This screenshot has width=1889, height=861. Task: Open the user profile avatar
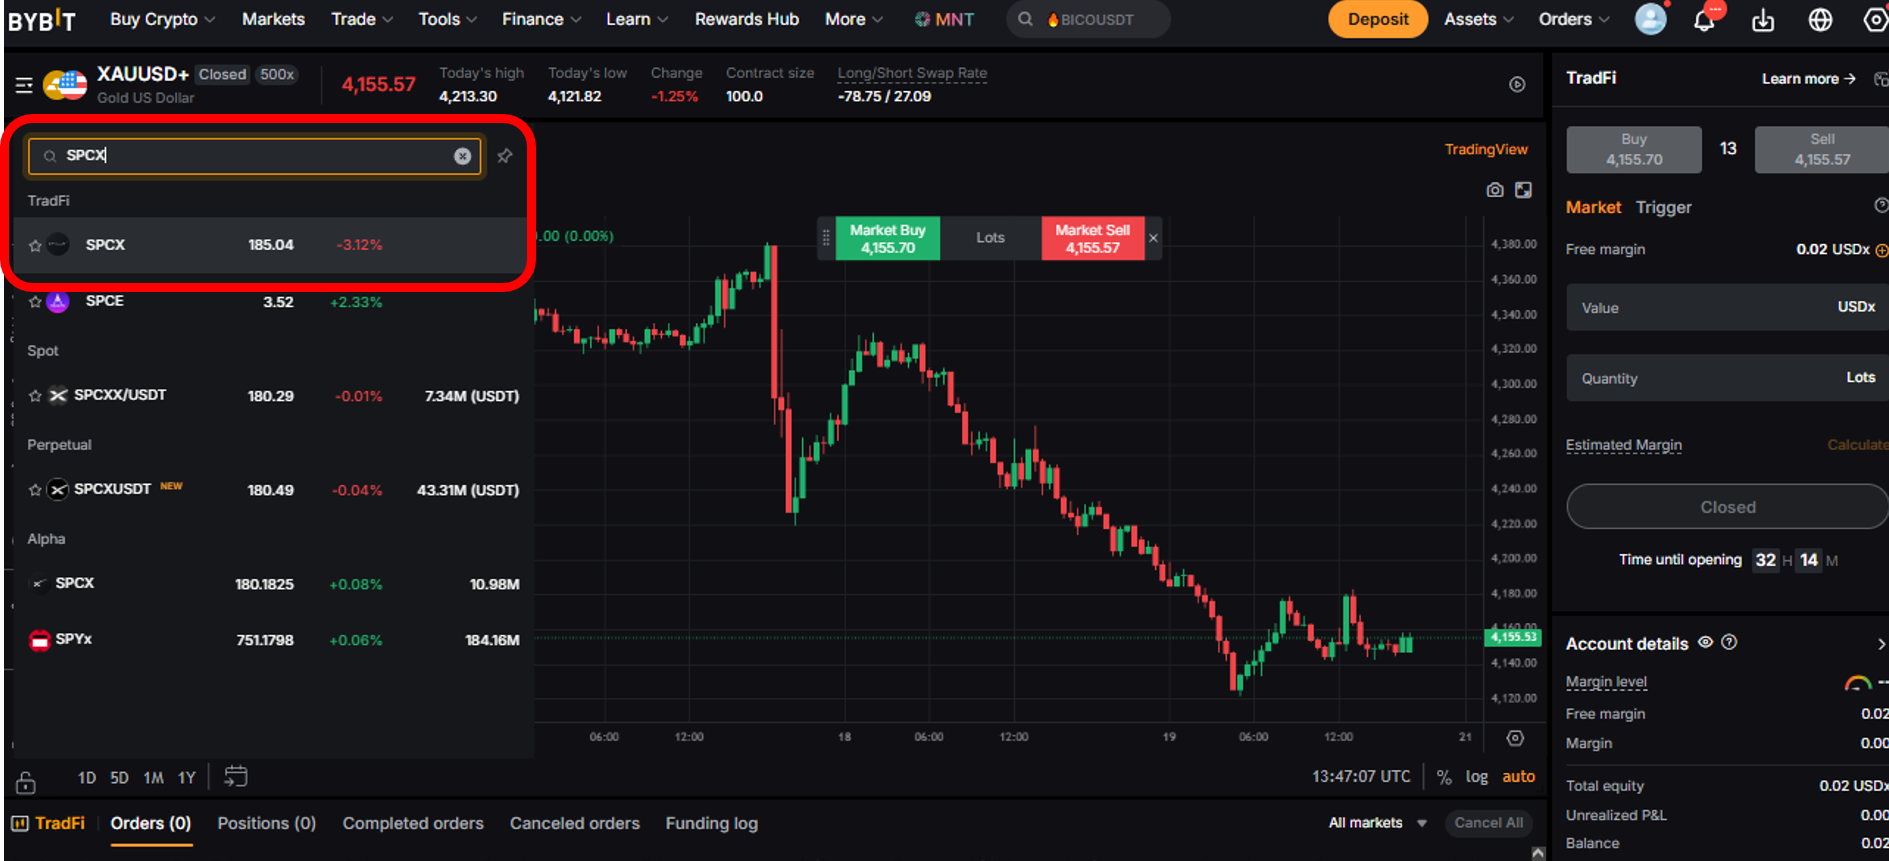[1651, 19]
